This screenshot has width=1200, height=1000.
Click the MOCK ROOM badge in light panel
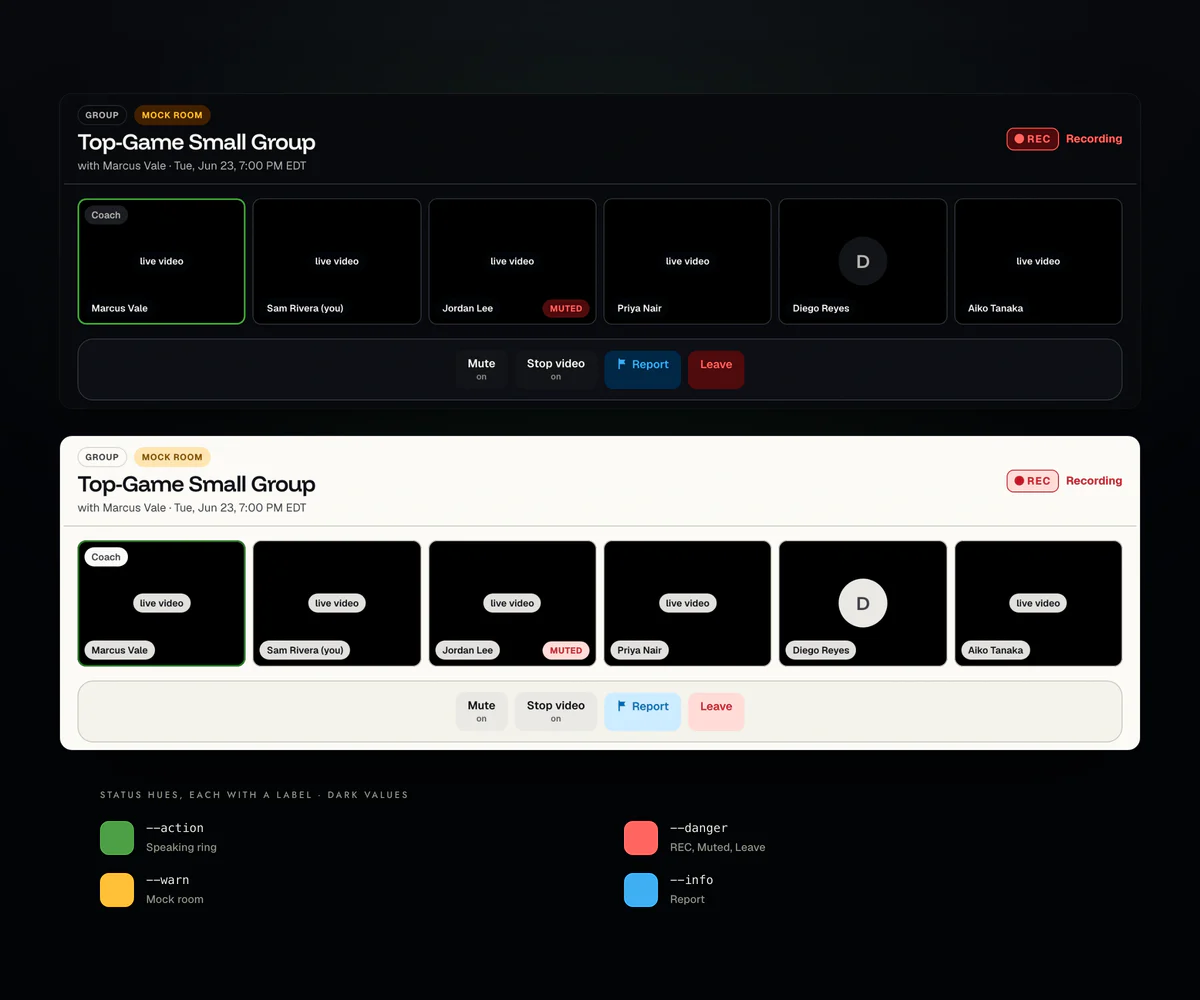[x=172, y=457]
